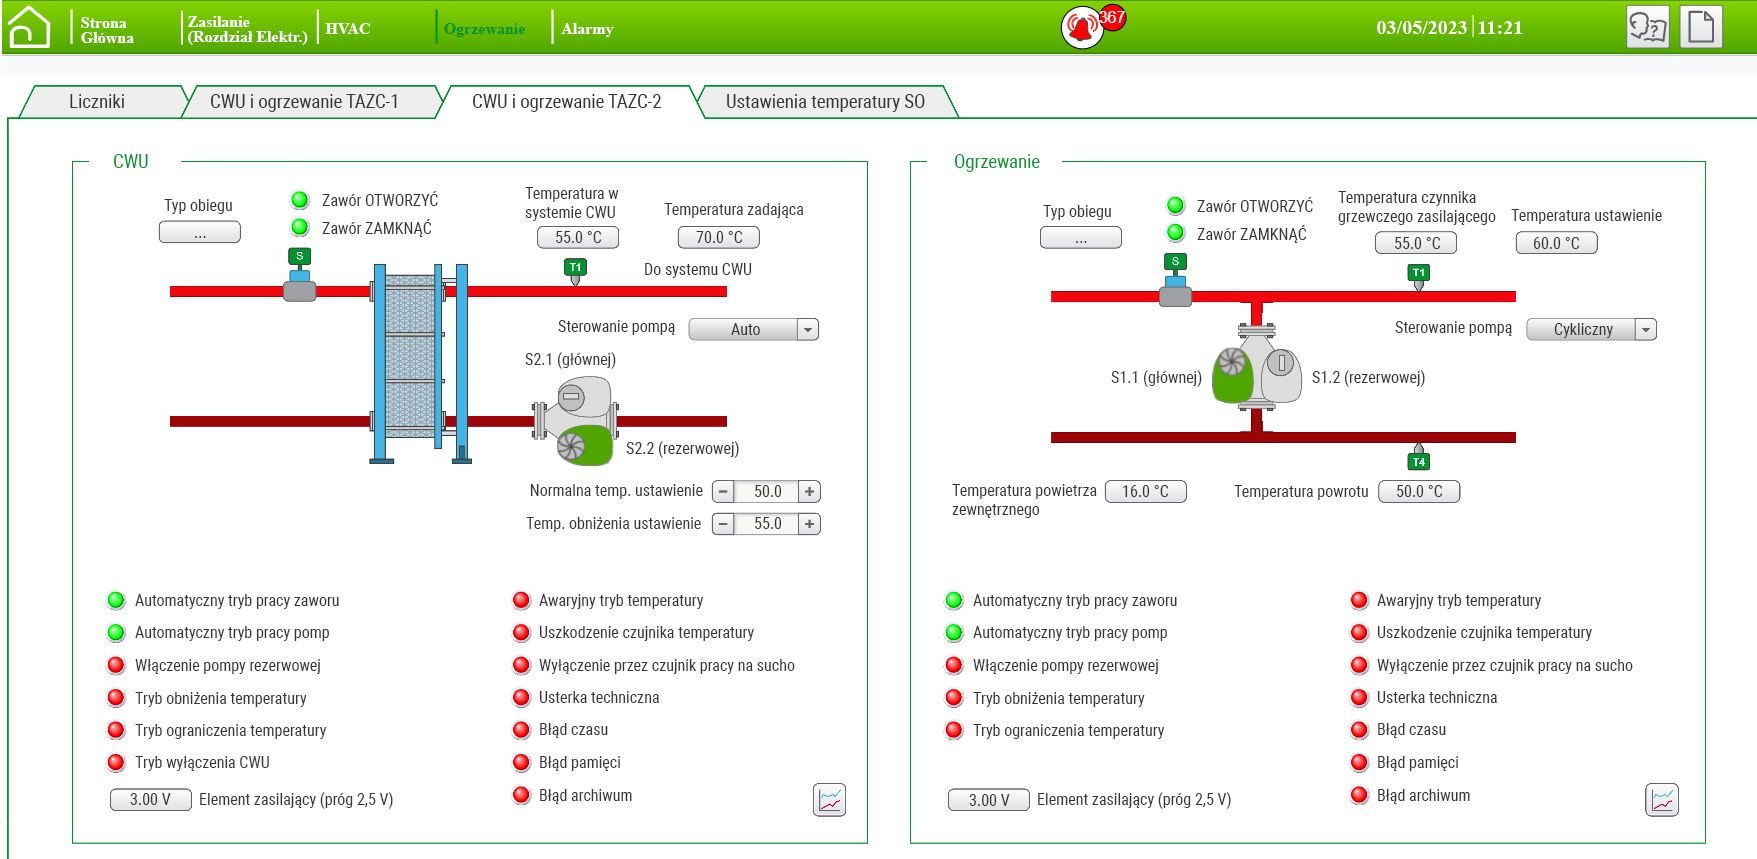Image resolution: width=1757 pixels, height=859 pixels.
Task: Click the Temperatura zadająca 70.0 °C field
Action: point(719,238)
